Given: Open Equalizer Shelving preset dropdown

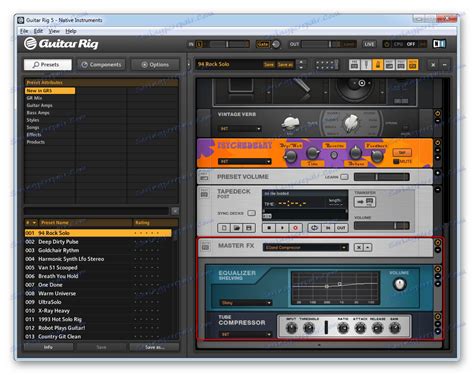Looking at the screenshot, I should 246,303.
